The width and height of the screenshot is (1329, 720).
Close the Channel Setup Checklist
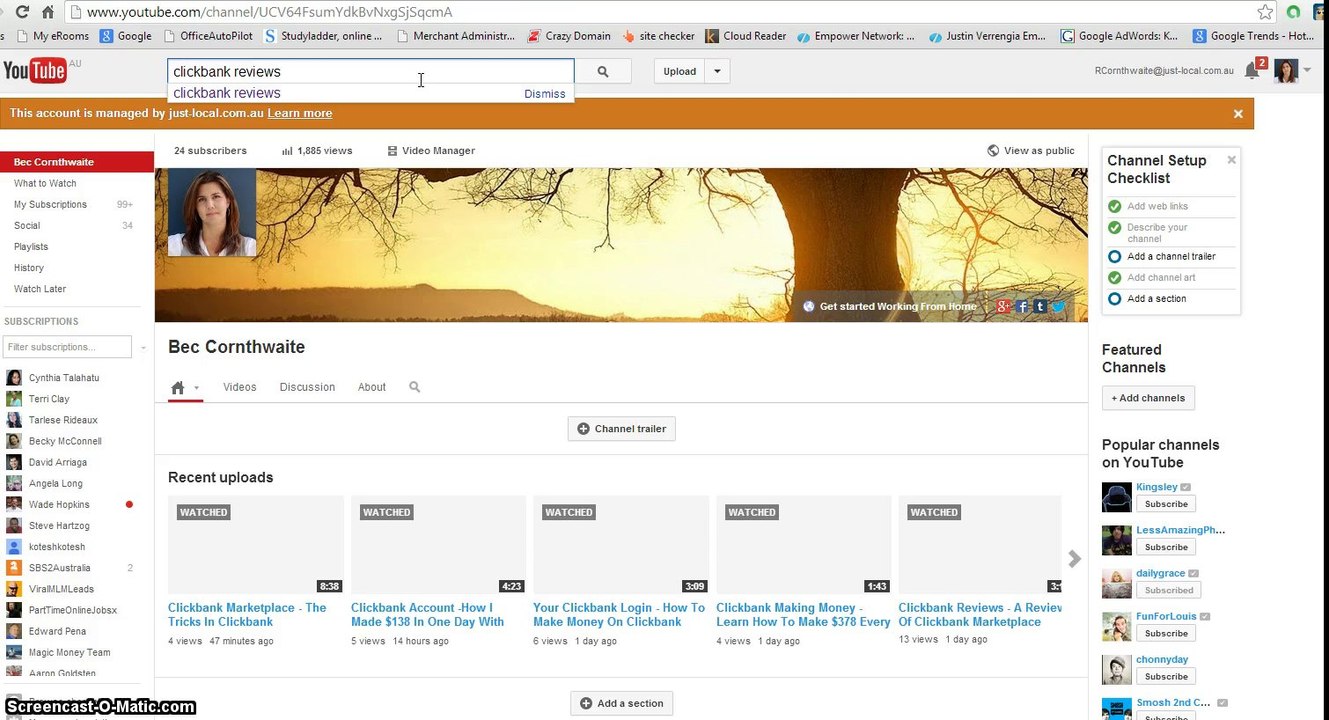coord(1232,160)
